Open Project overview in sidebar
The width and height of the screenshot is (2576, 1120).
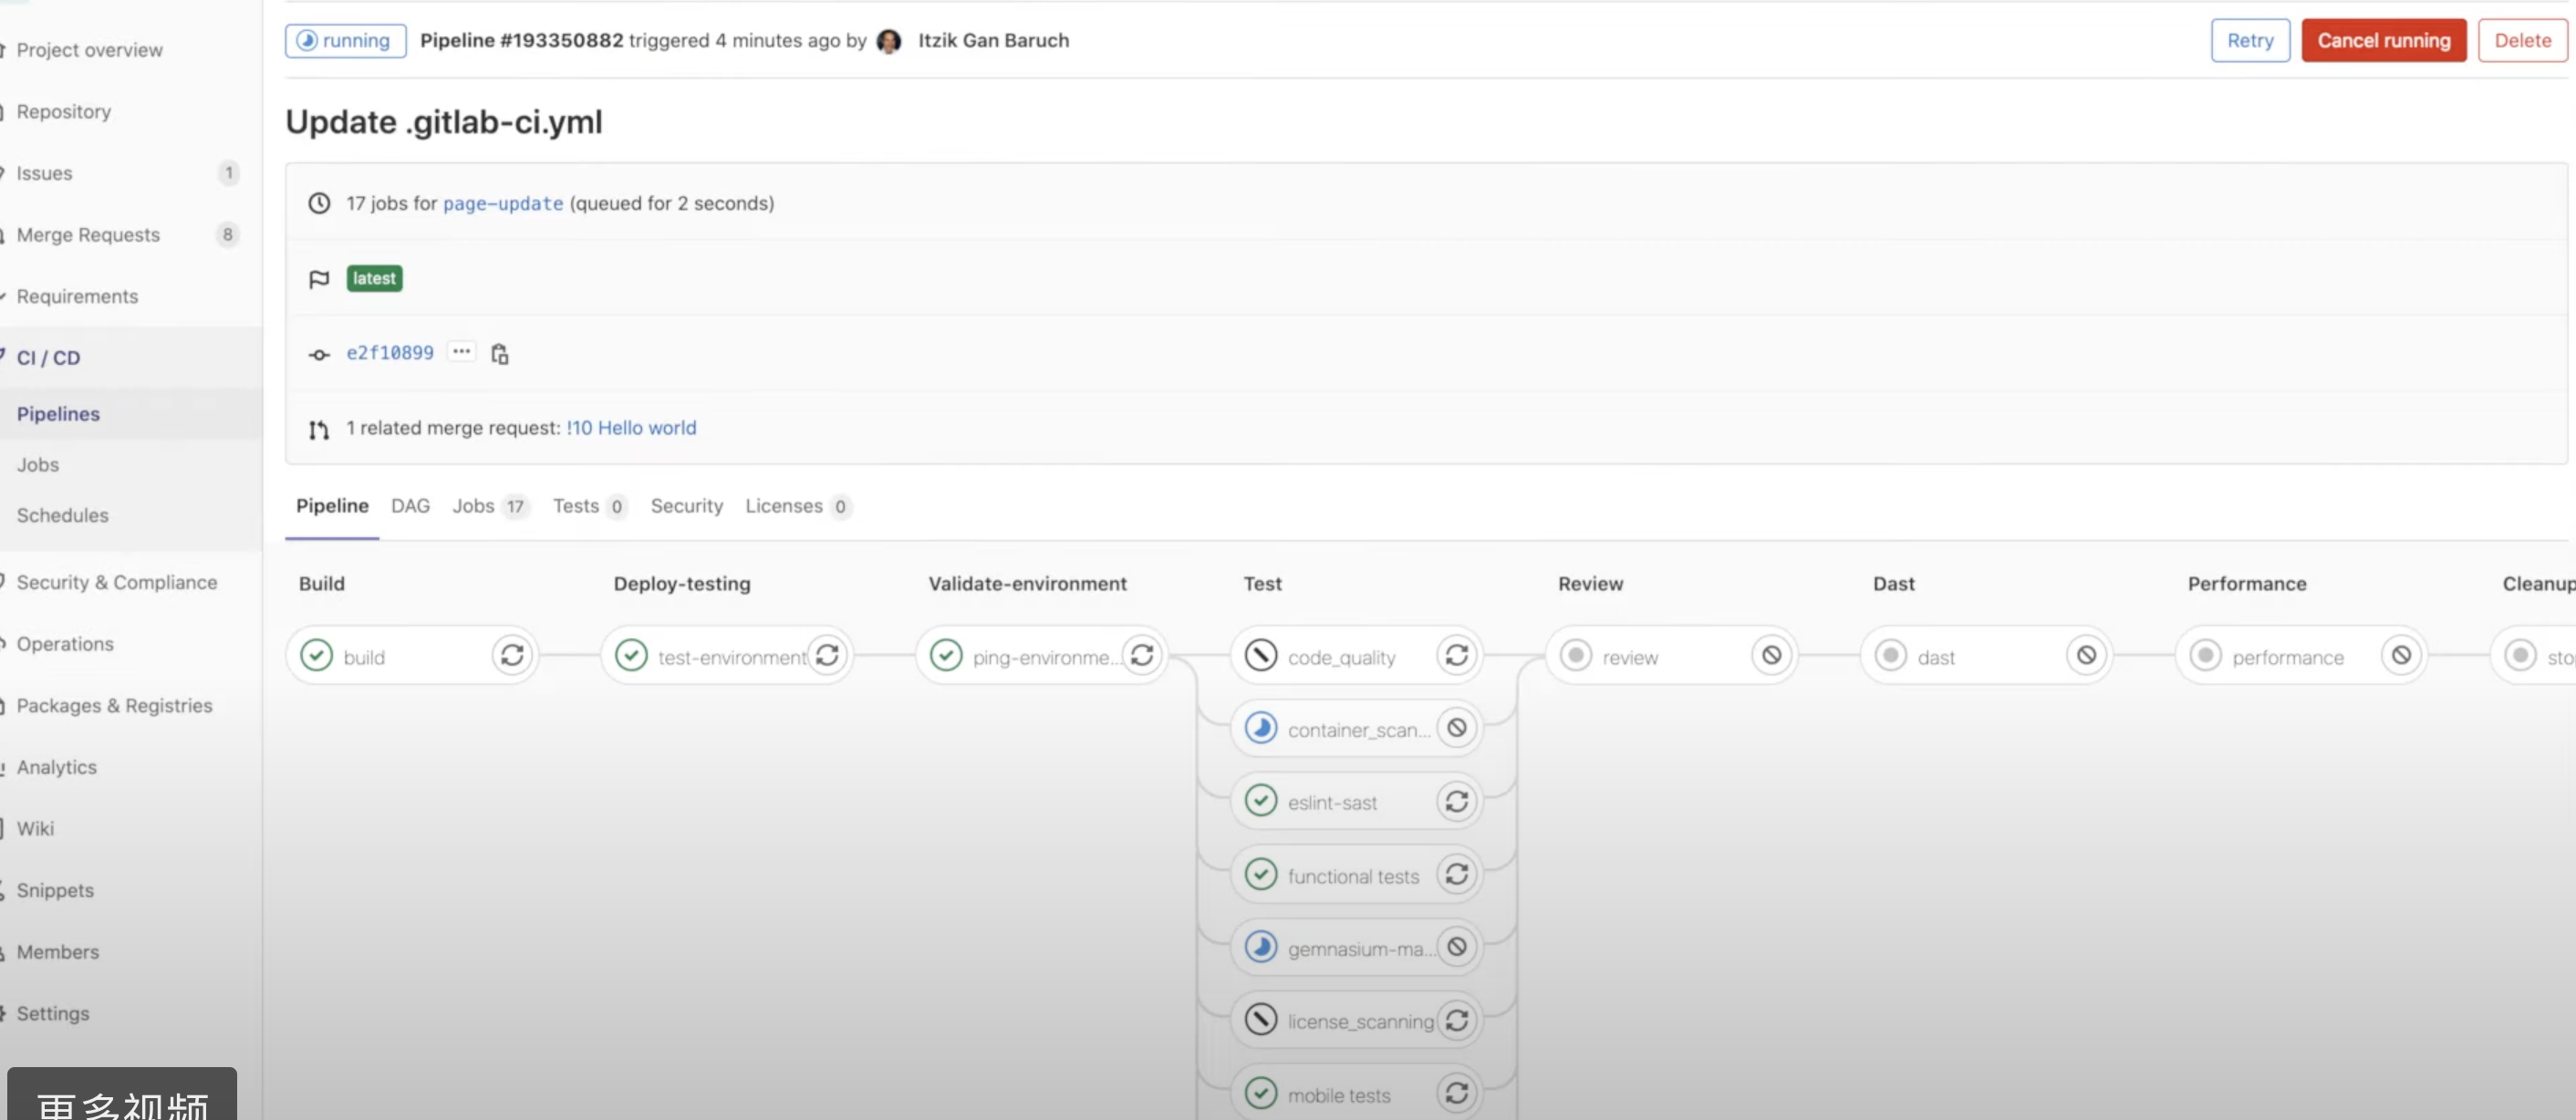tap(89, 50)
